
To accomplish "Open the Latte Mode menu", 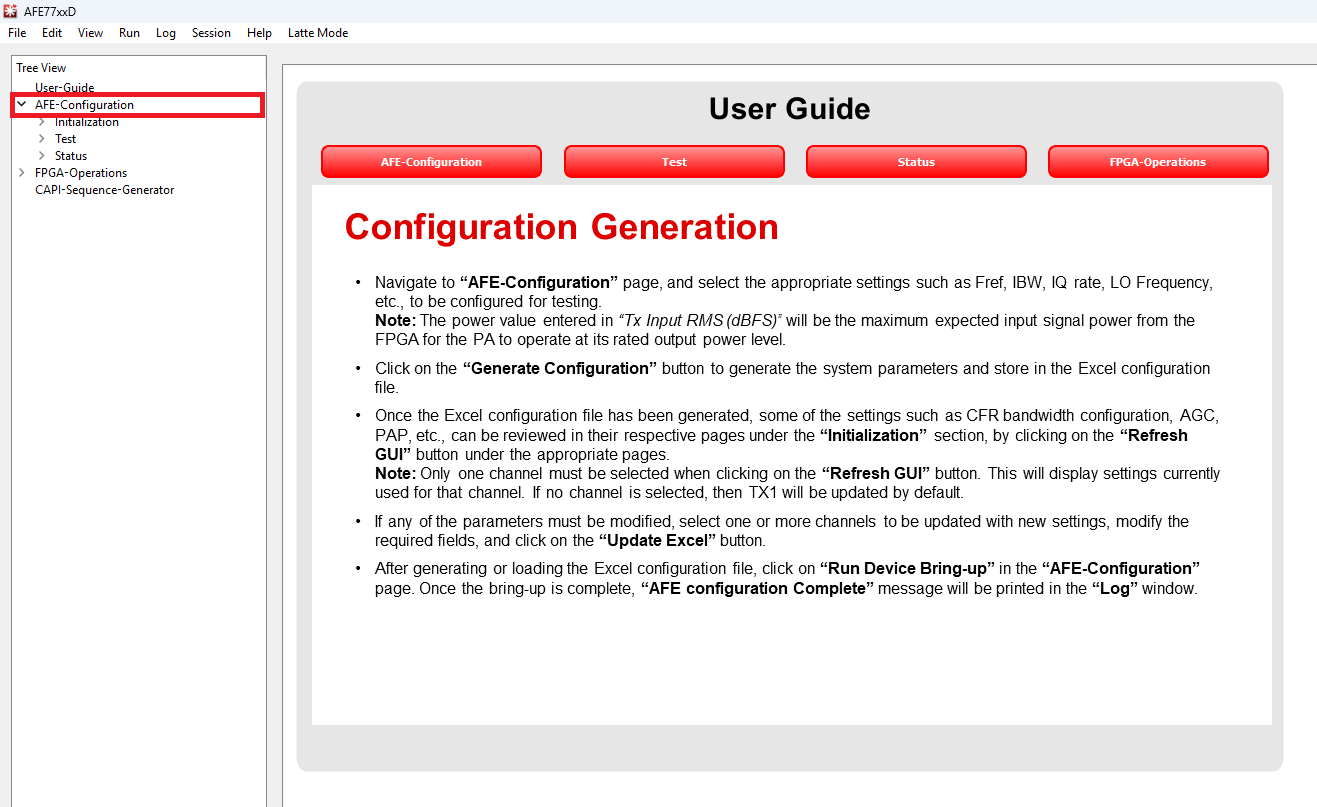I will pos(318,33).
